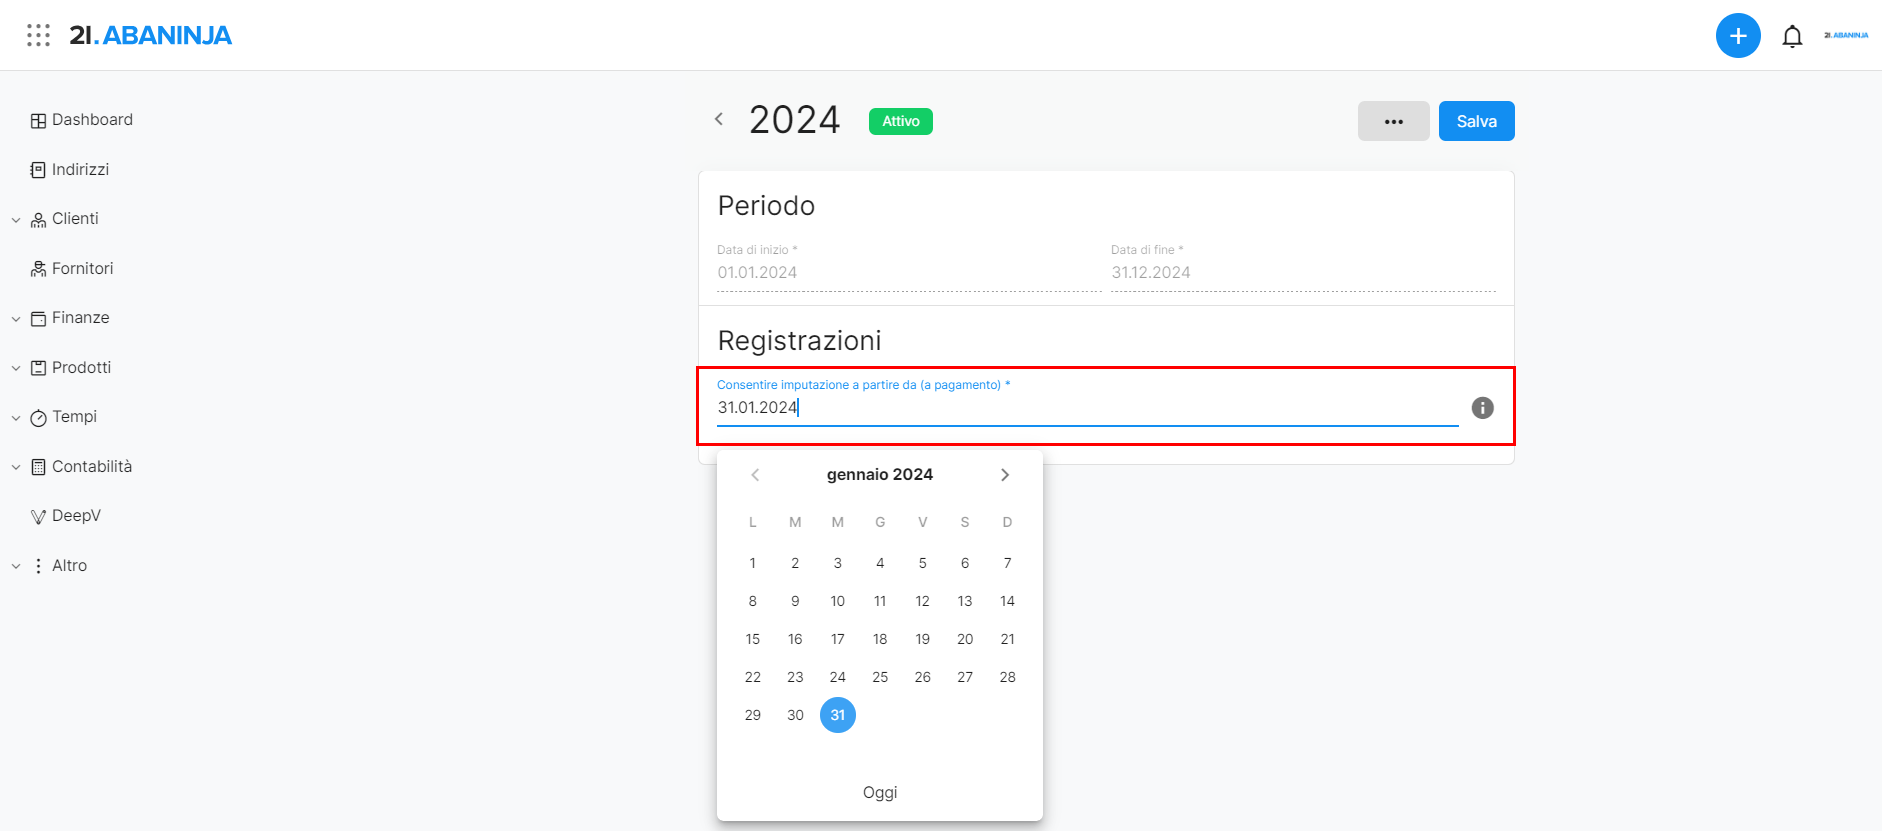The width and height of the screenshot is (1882, 831).
Task: Expand the Contabilità sidebar group
Action: pos(16,467)
